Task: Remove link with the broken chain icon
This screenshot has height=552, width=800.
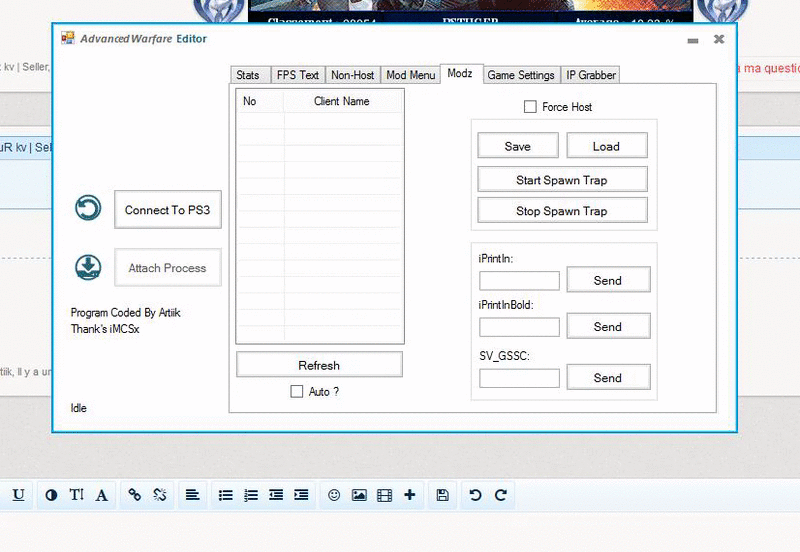Action: [x=160, y=495]
